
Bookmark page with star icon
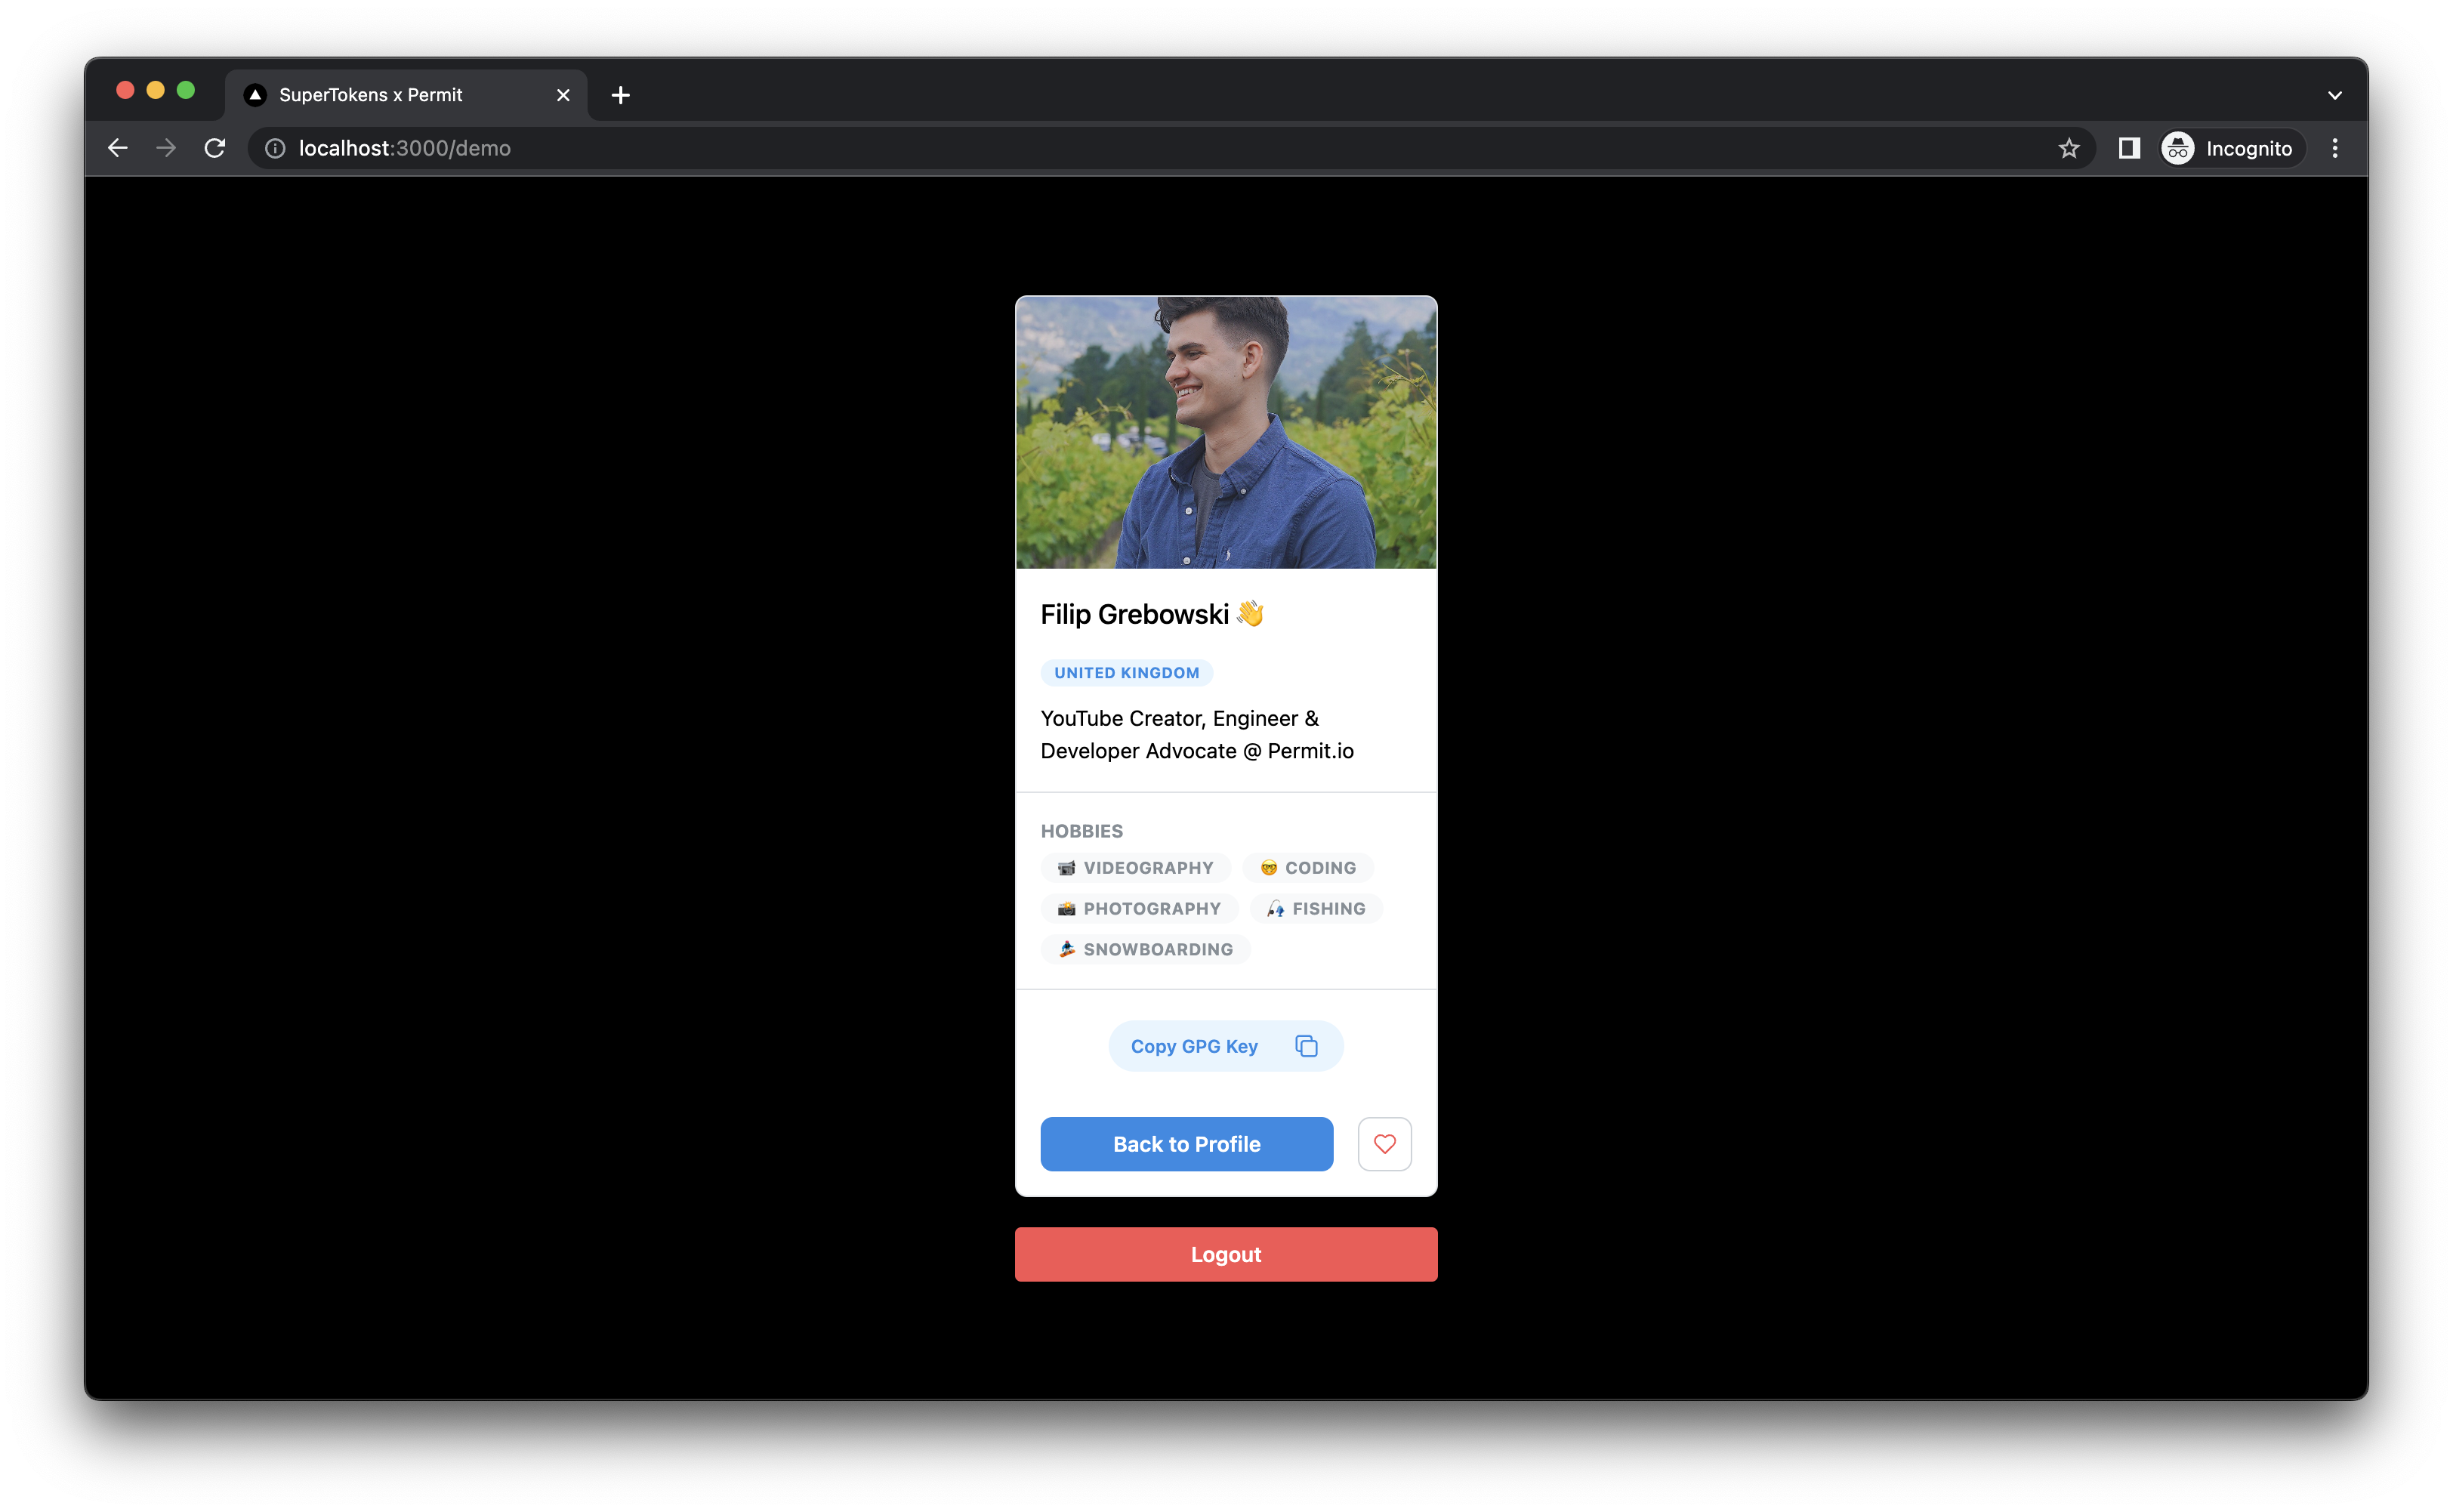tap(2069, 148)
